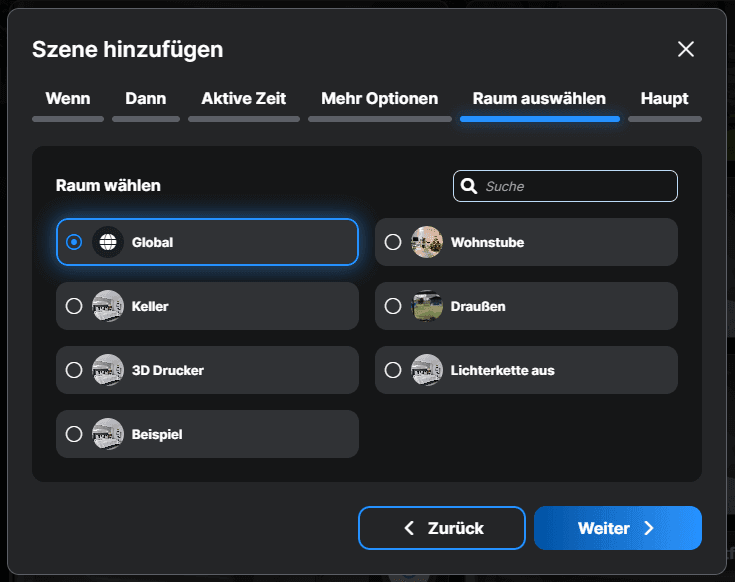Click the magnifier icon in search box
The width and height of the screenshot is (735, 582).
pos(469,186)
